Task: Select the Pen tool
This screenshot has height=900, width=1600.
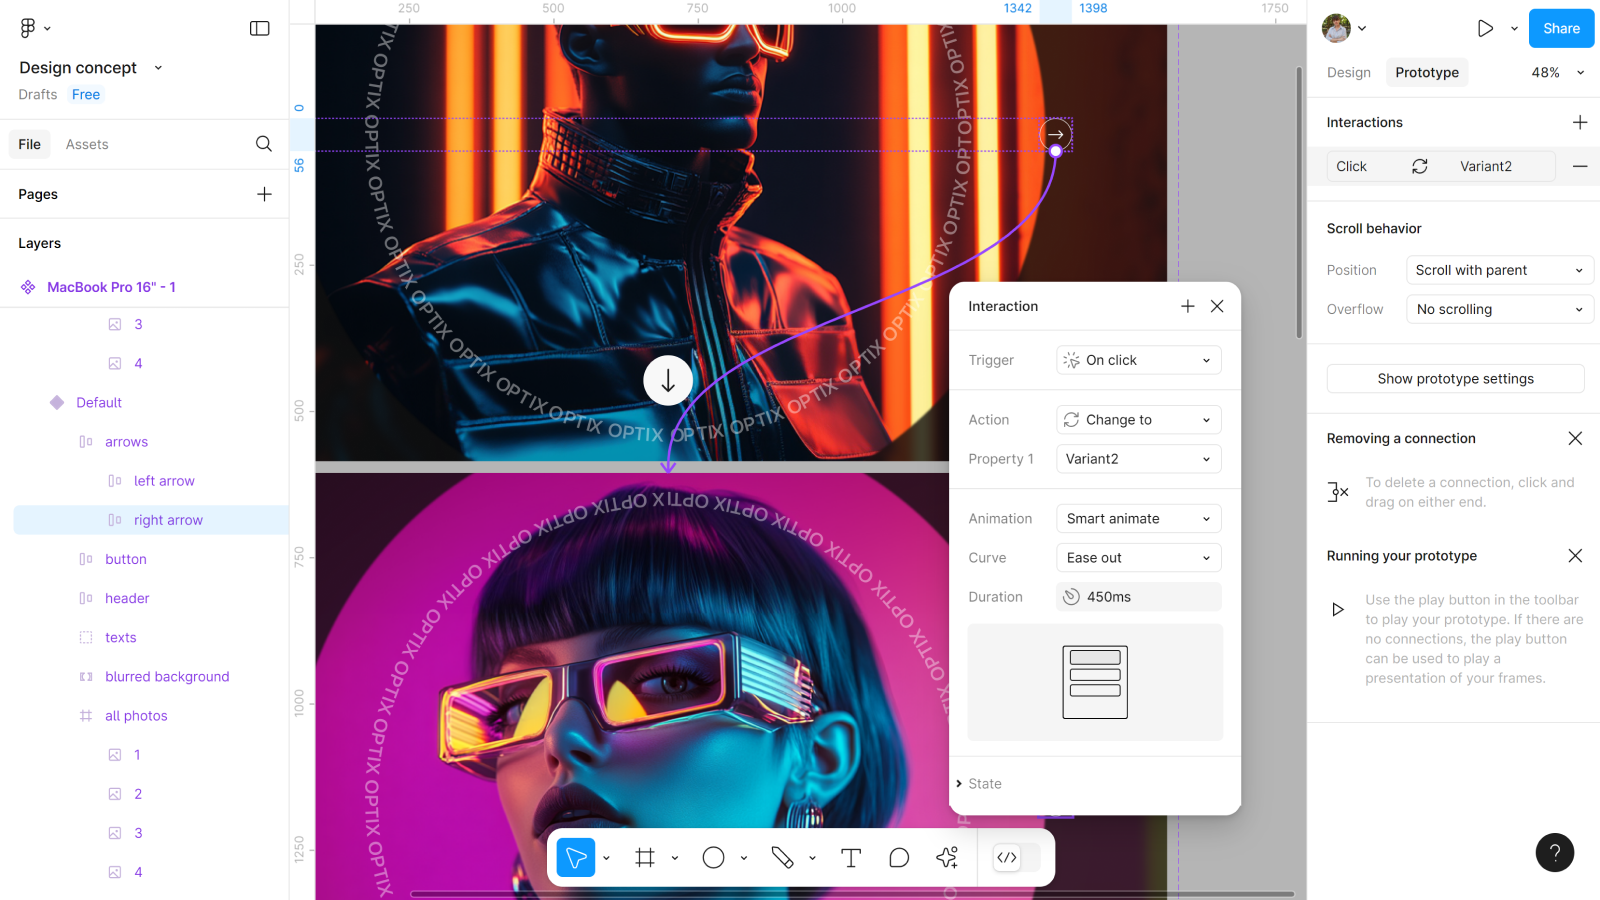Action: pyautogui.click(x=782, y=858)
